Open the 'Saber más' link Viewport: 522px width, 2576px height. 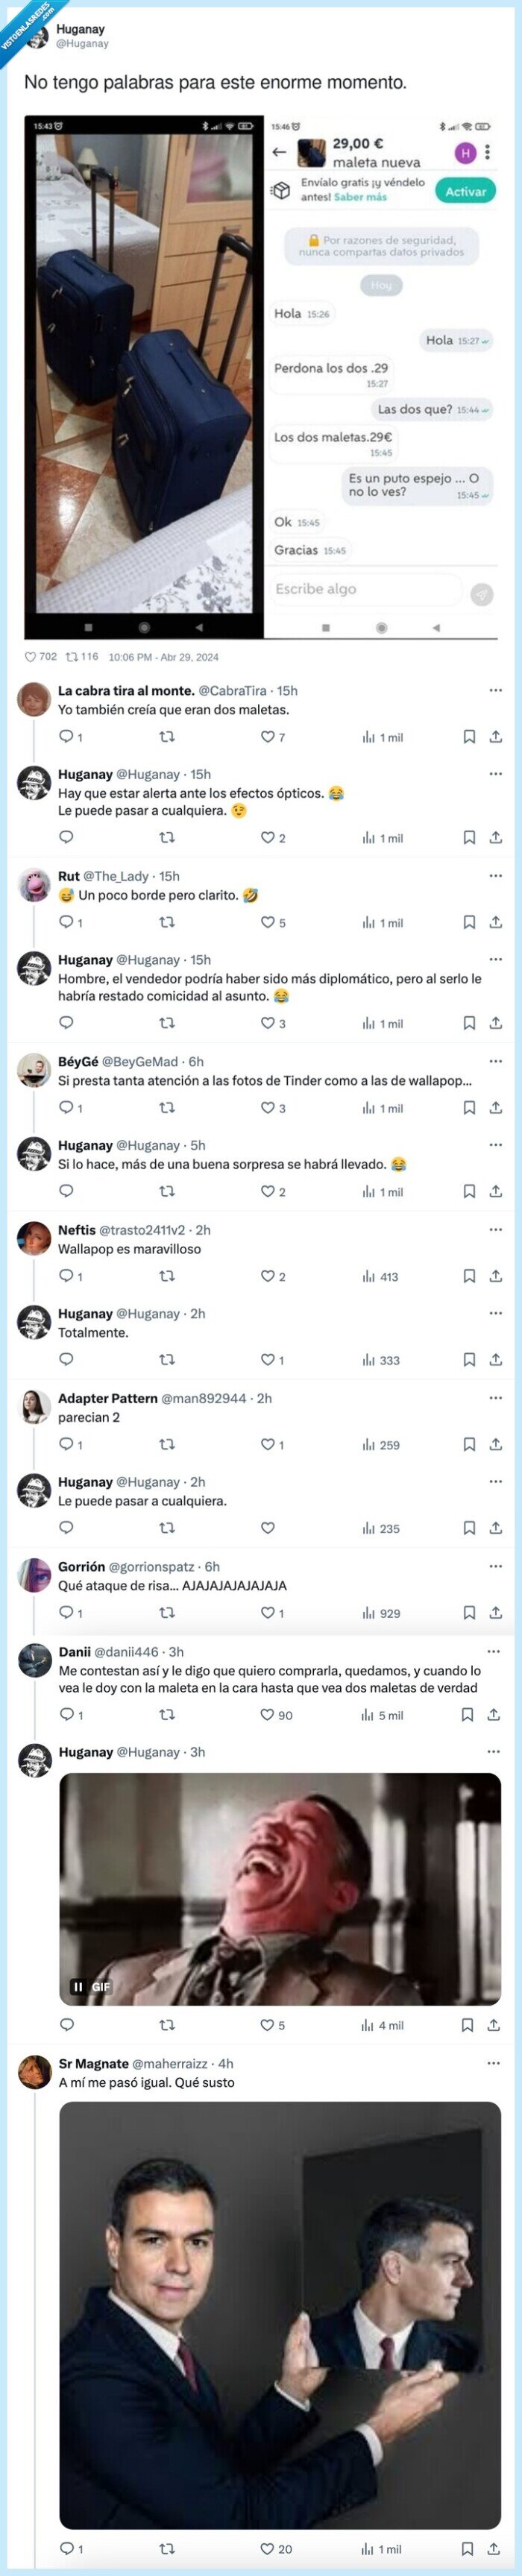360,197
